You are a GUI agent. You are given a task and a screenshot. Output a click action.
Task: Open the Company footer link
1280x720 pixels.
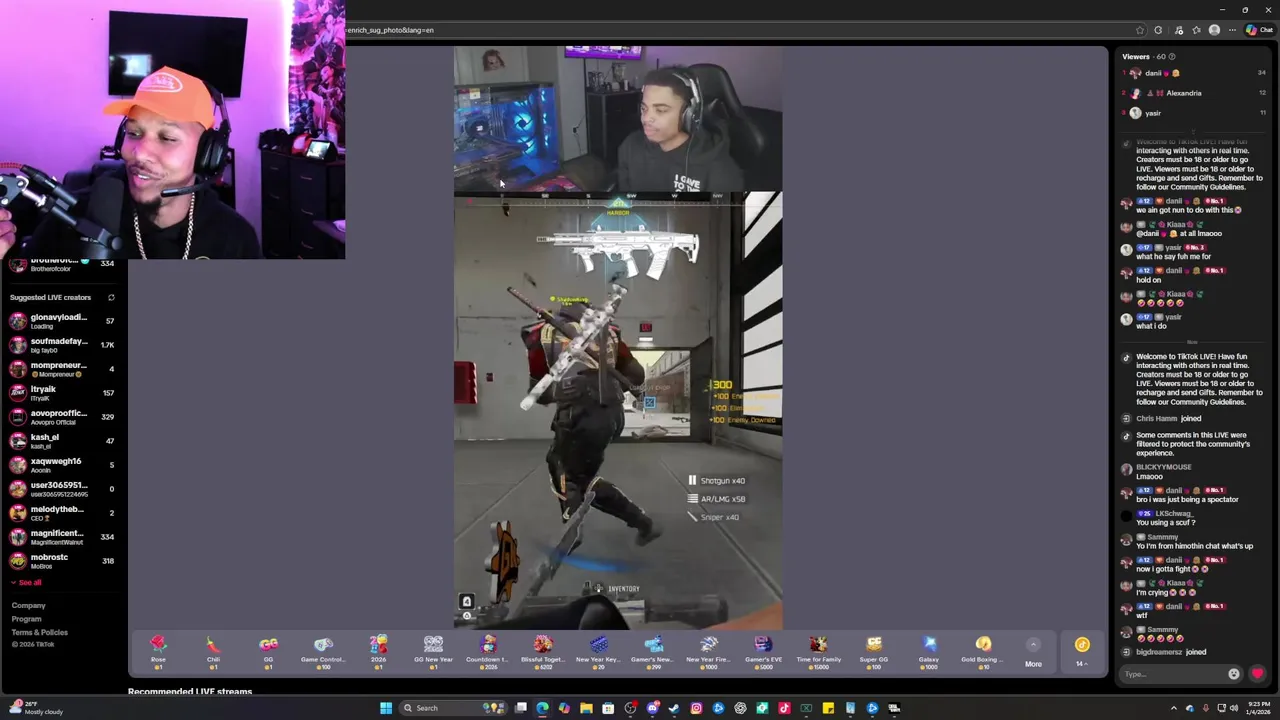click(28, 605)
